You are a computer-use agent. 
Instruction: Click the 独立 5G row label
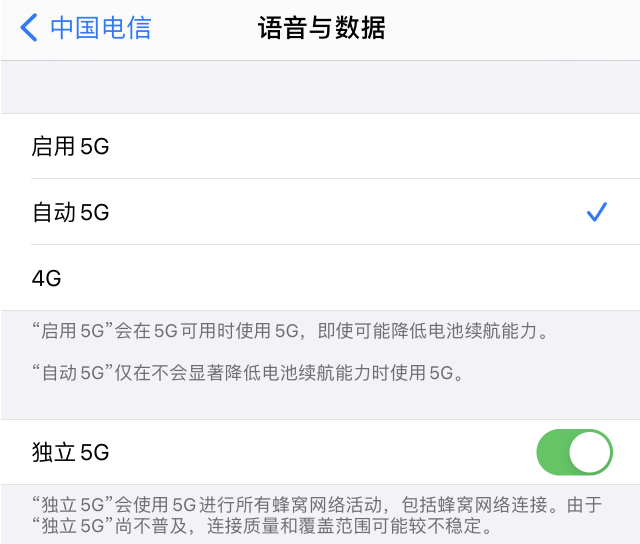[71, 452]
